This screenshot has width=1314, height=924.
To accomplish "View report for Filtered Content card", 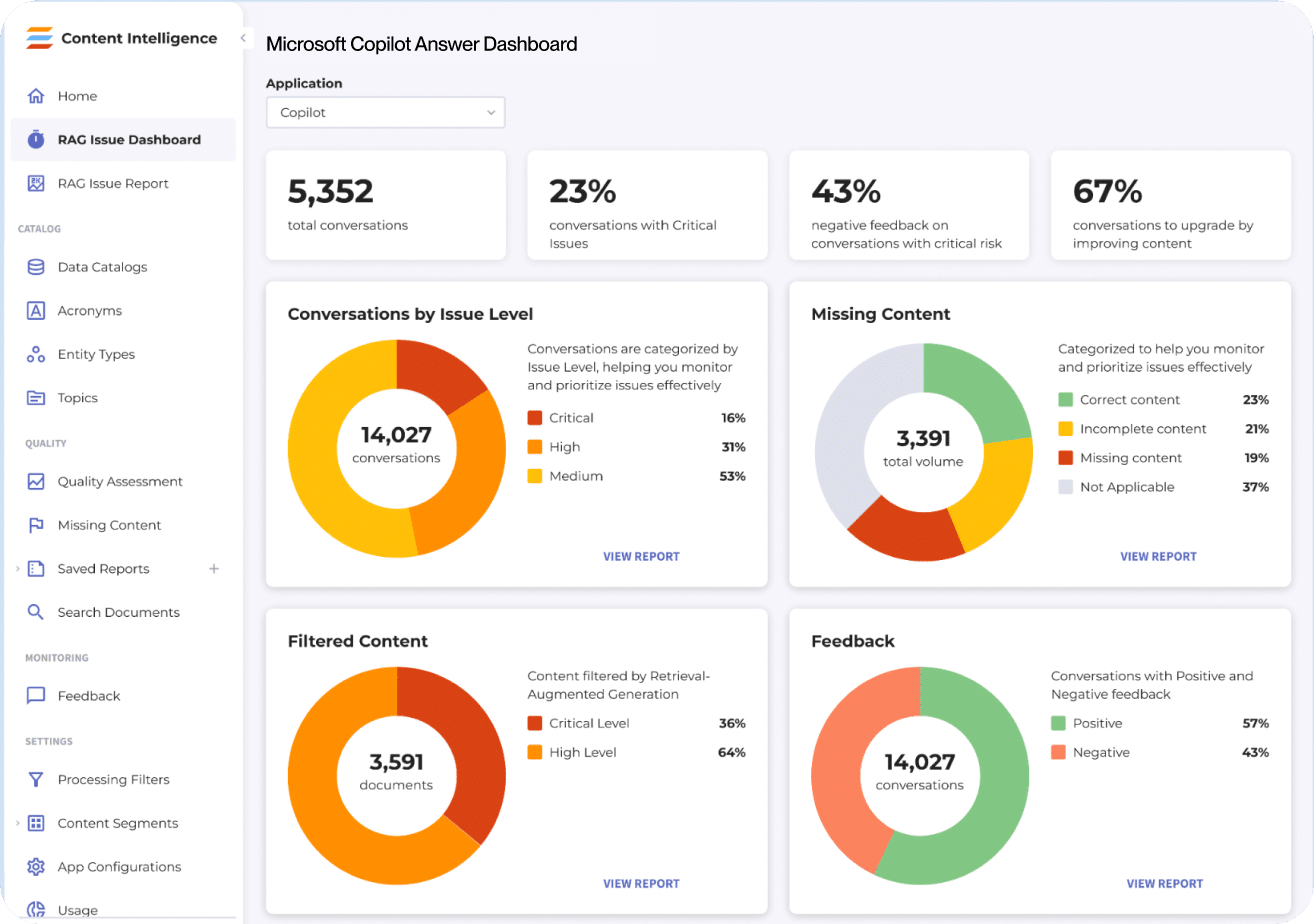I will click(x=641, y=884).
